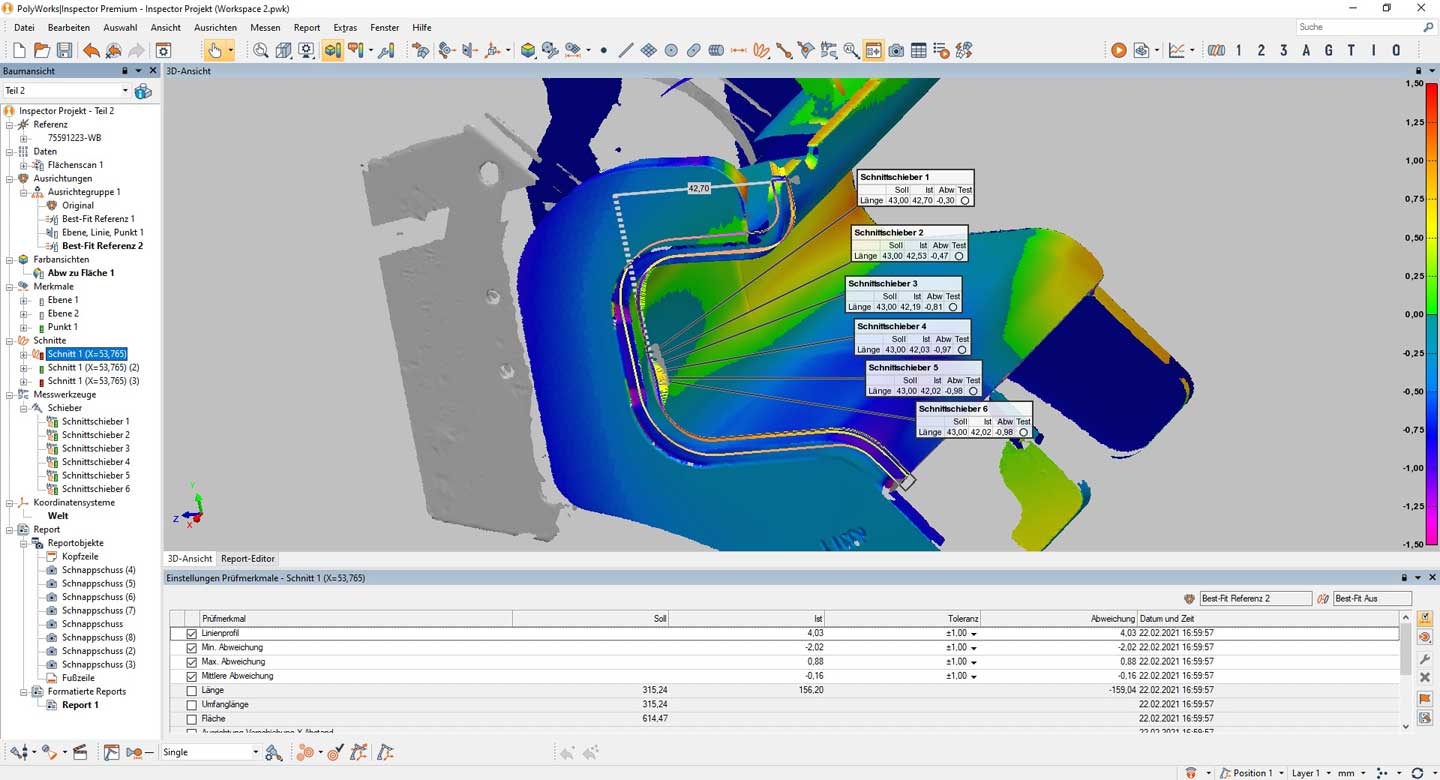This screenshot has height=780, width=1440.
Task: Run the macro with the orange play button
Action: coord(1119,50)
